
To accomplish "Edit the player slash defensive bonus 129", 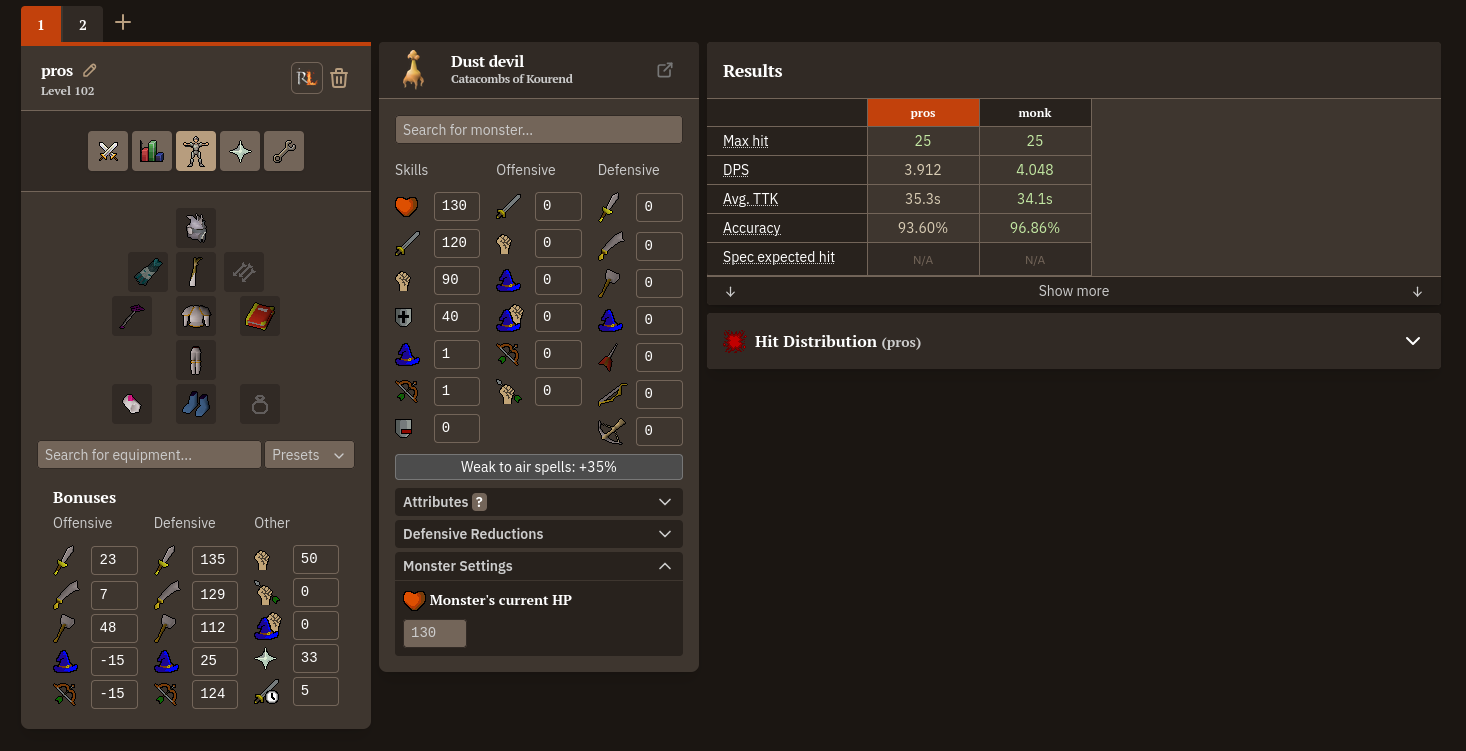I will pyautogui.click(x=215, y=596).
